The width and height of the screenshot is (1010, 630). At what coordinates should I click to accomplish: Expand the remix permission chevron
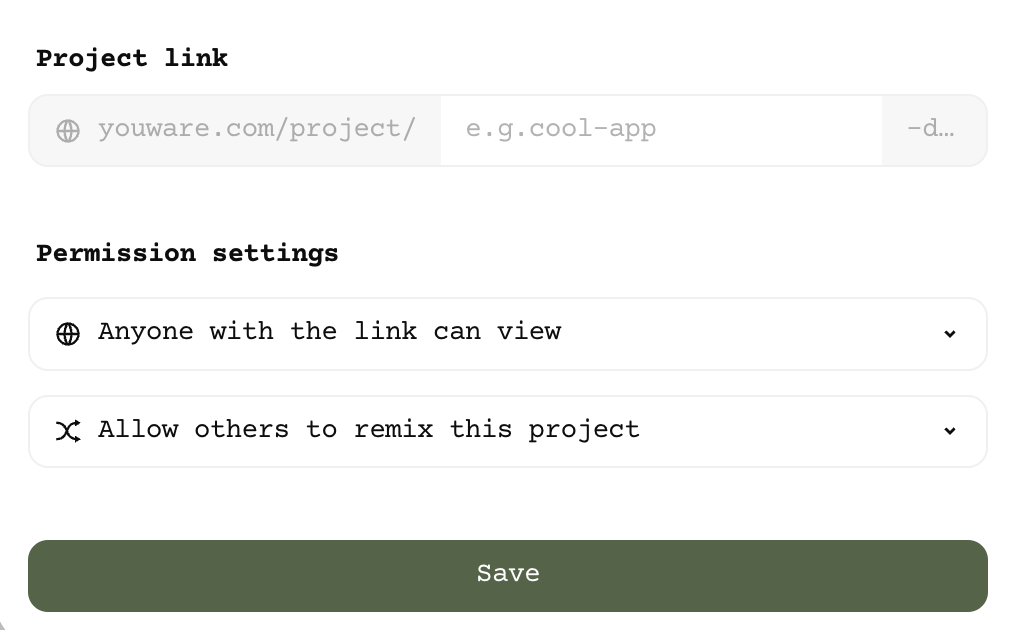click(950, 431)
